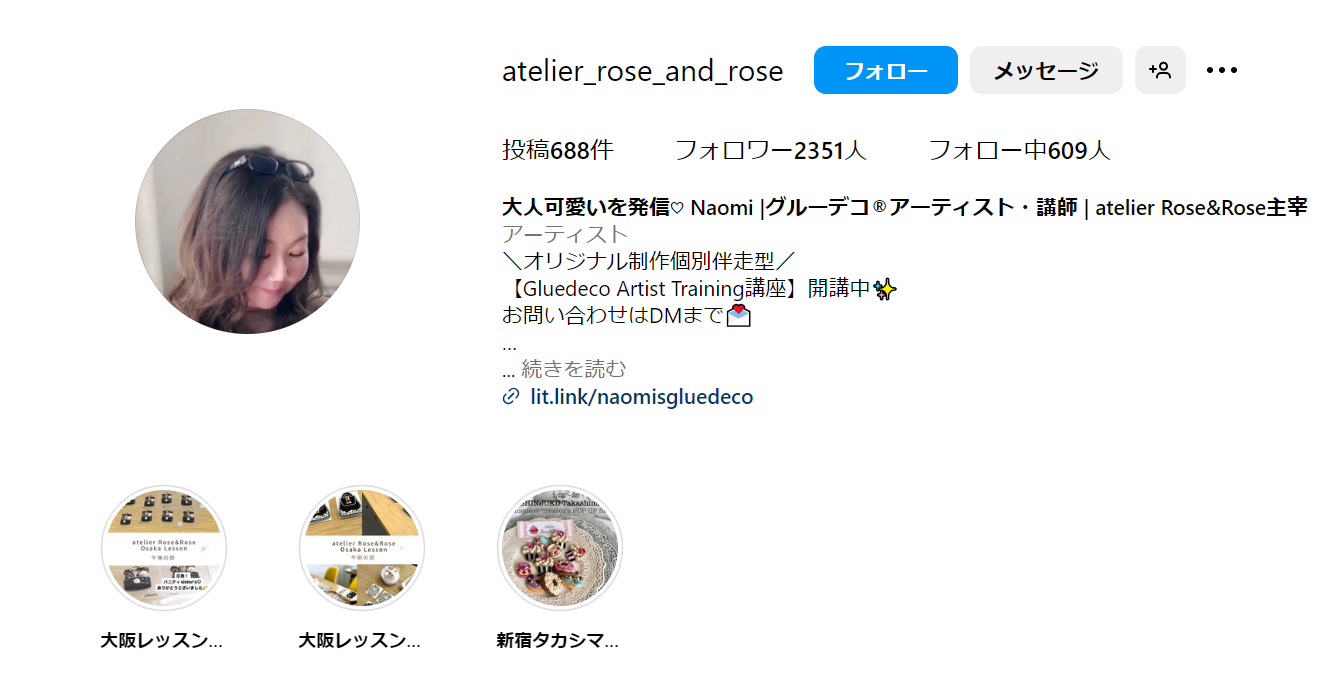Image resolution: width=1341 pixels, height=694 pixels.
Task: Click the アーティスト category label
Action: (565, 235)
